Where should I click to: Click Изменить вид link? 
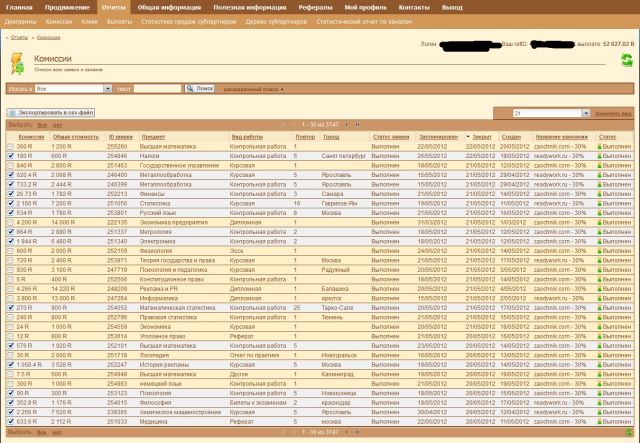614,114
